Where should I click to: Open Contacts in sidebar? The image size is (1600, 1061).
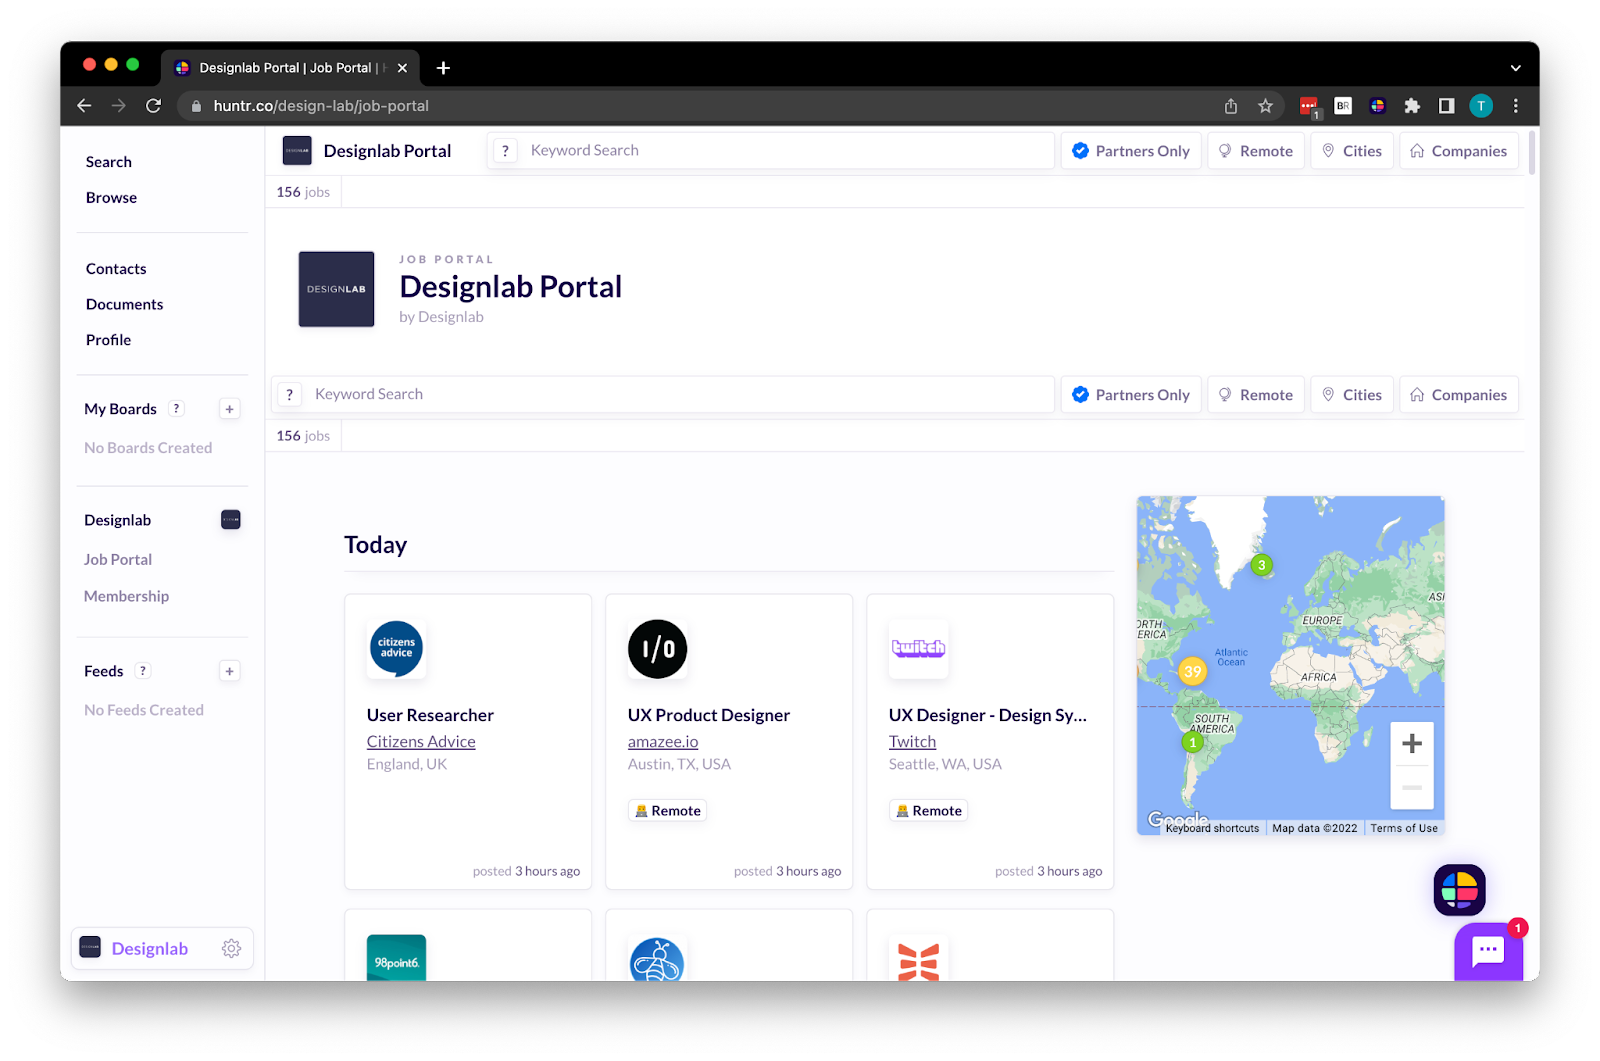pos(116,269)
